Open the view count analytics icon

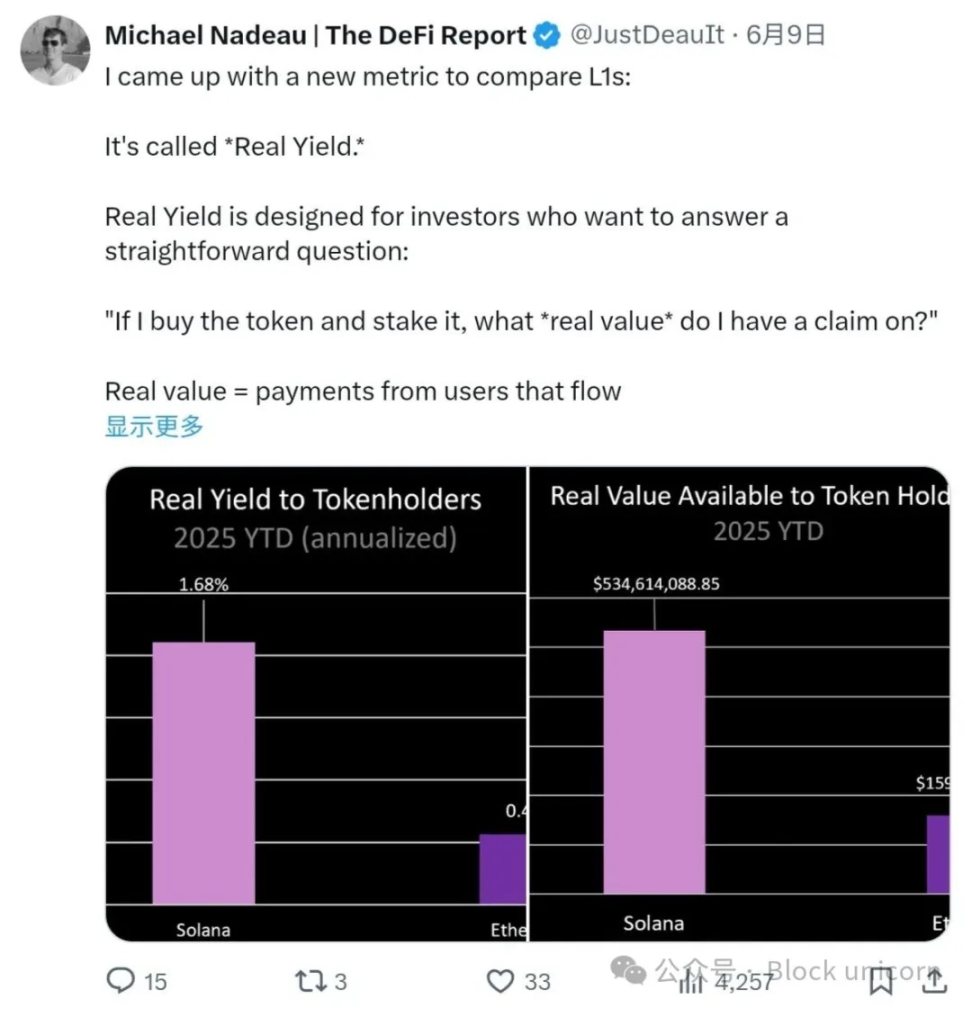point(692,981)
